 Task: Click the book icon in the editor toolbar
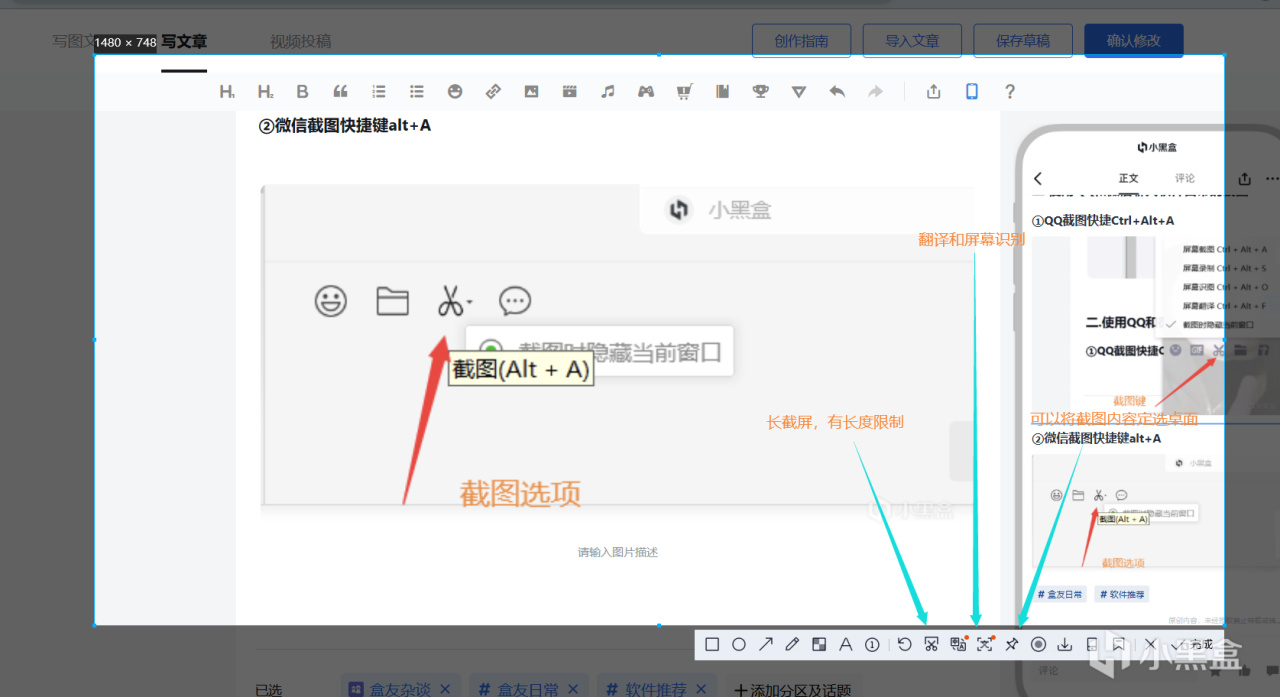[722, 92]
